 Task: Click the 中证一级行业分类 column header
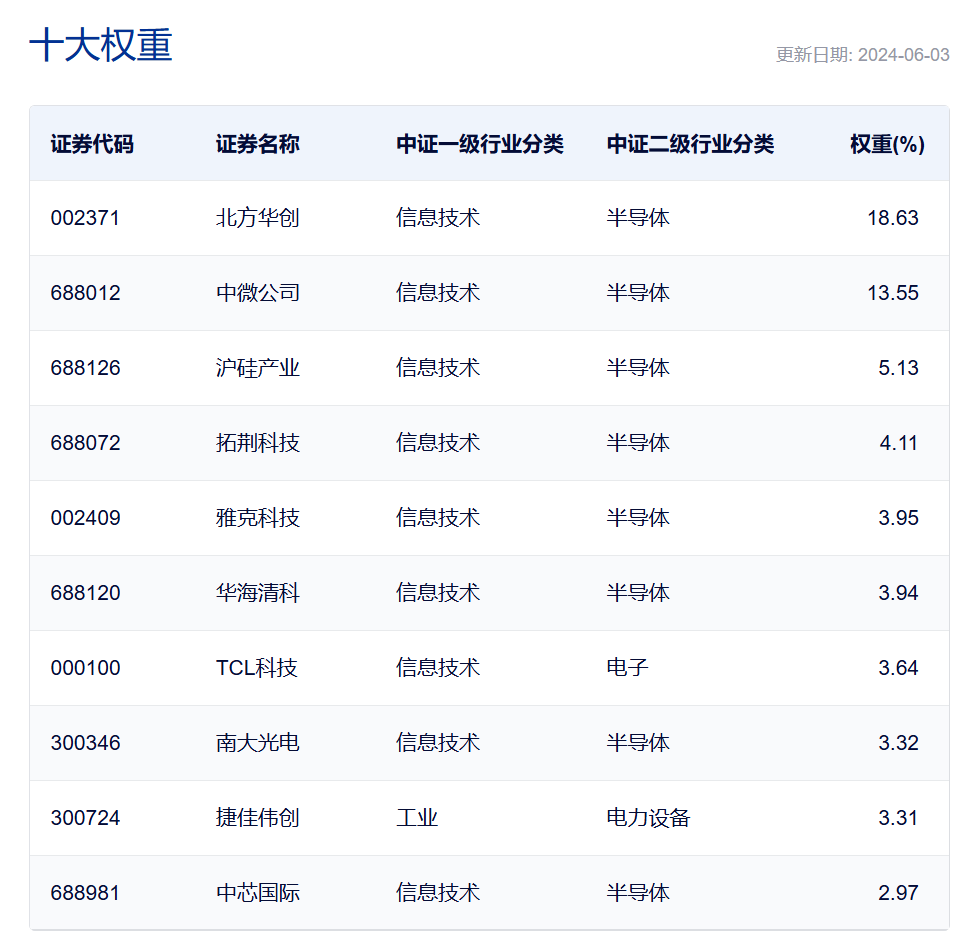480,144
